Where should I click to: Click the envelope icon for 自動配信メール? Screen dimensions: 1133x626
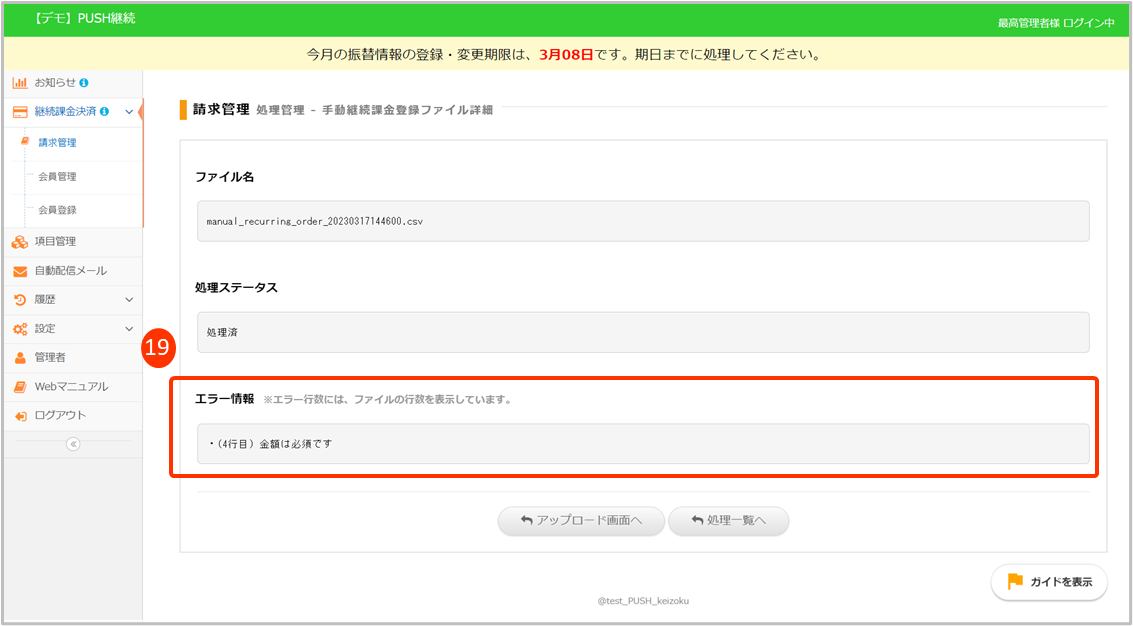pos(20,271)
